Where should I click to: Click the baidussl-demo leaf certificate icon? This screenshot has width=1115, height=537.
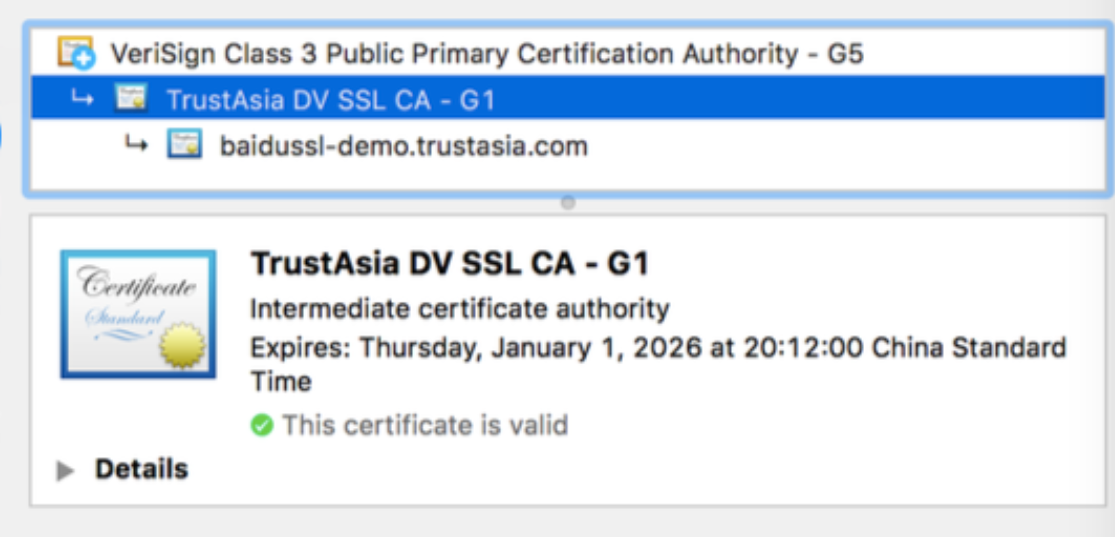[x=184, y=146]
